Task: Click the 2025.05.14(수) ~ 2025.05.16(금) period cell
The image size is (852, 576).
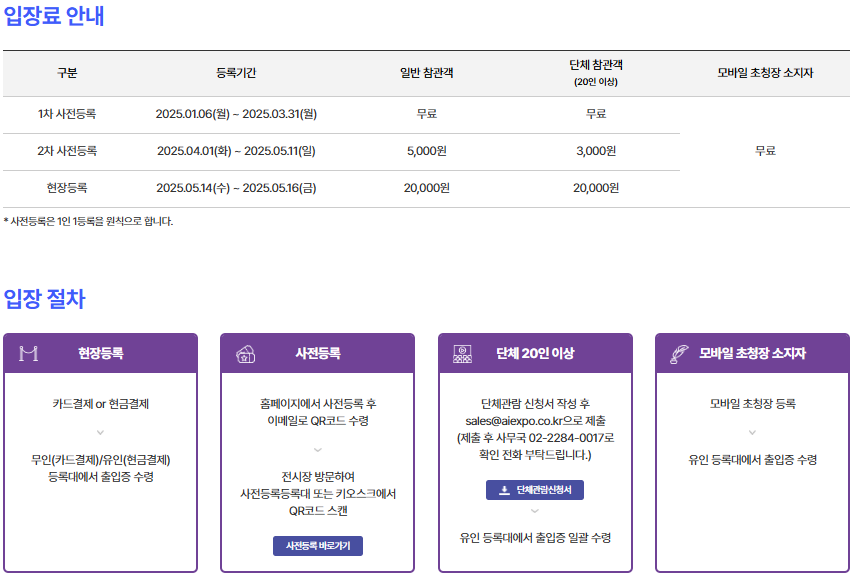Action: pyautogui.click(x=236, y=188)
